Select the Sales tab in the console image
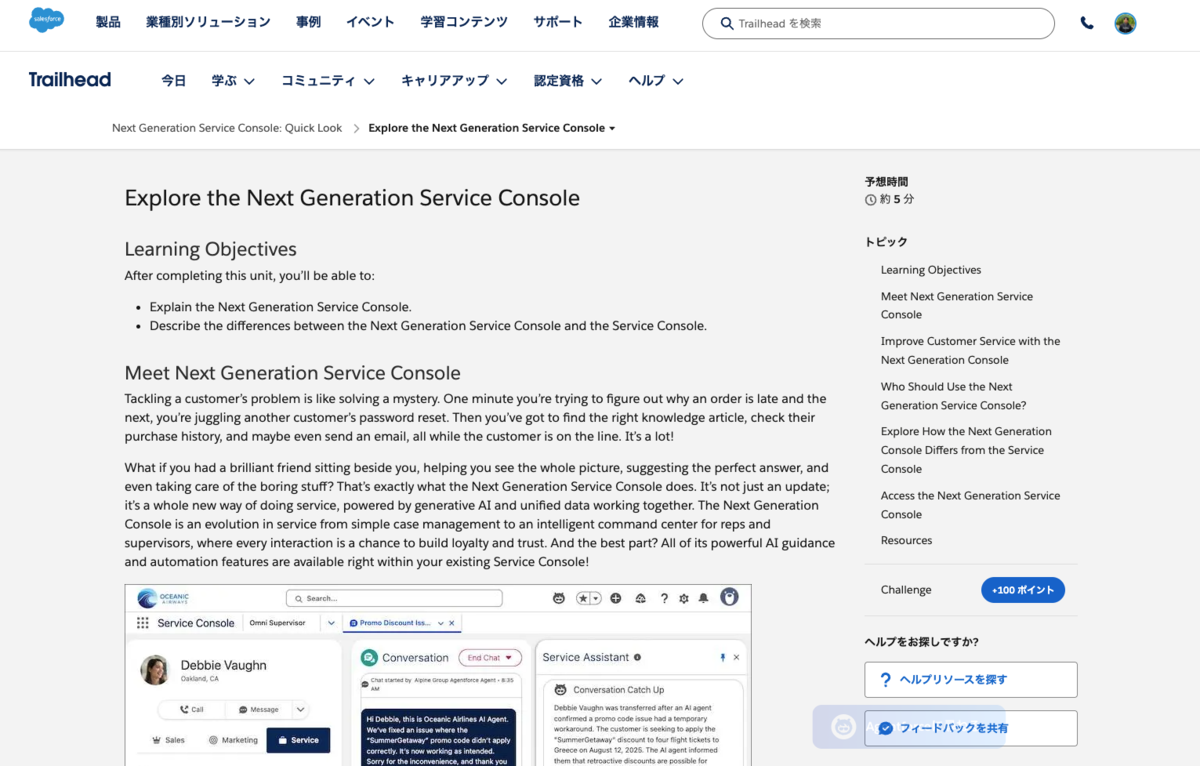The height and width of the screenshot is (766, 1200). click(168, 740)
